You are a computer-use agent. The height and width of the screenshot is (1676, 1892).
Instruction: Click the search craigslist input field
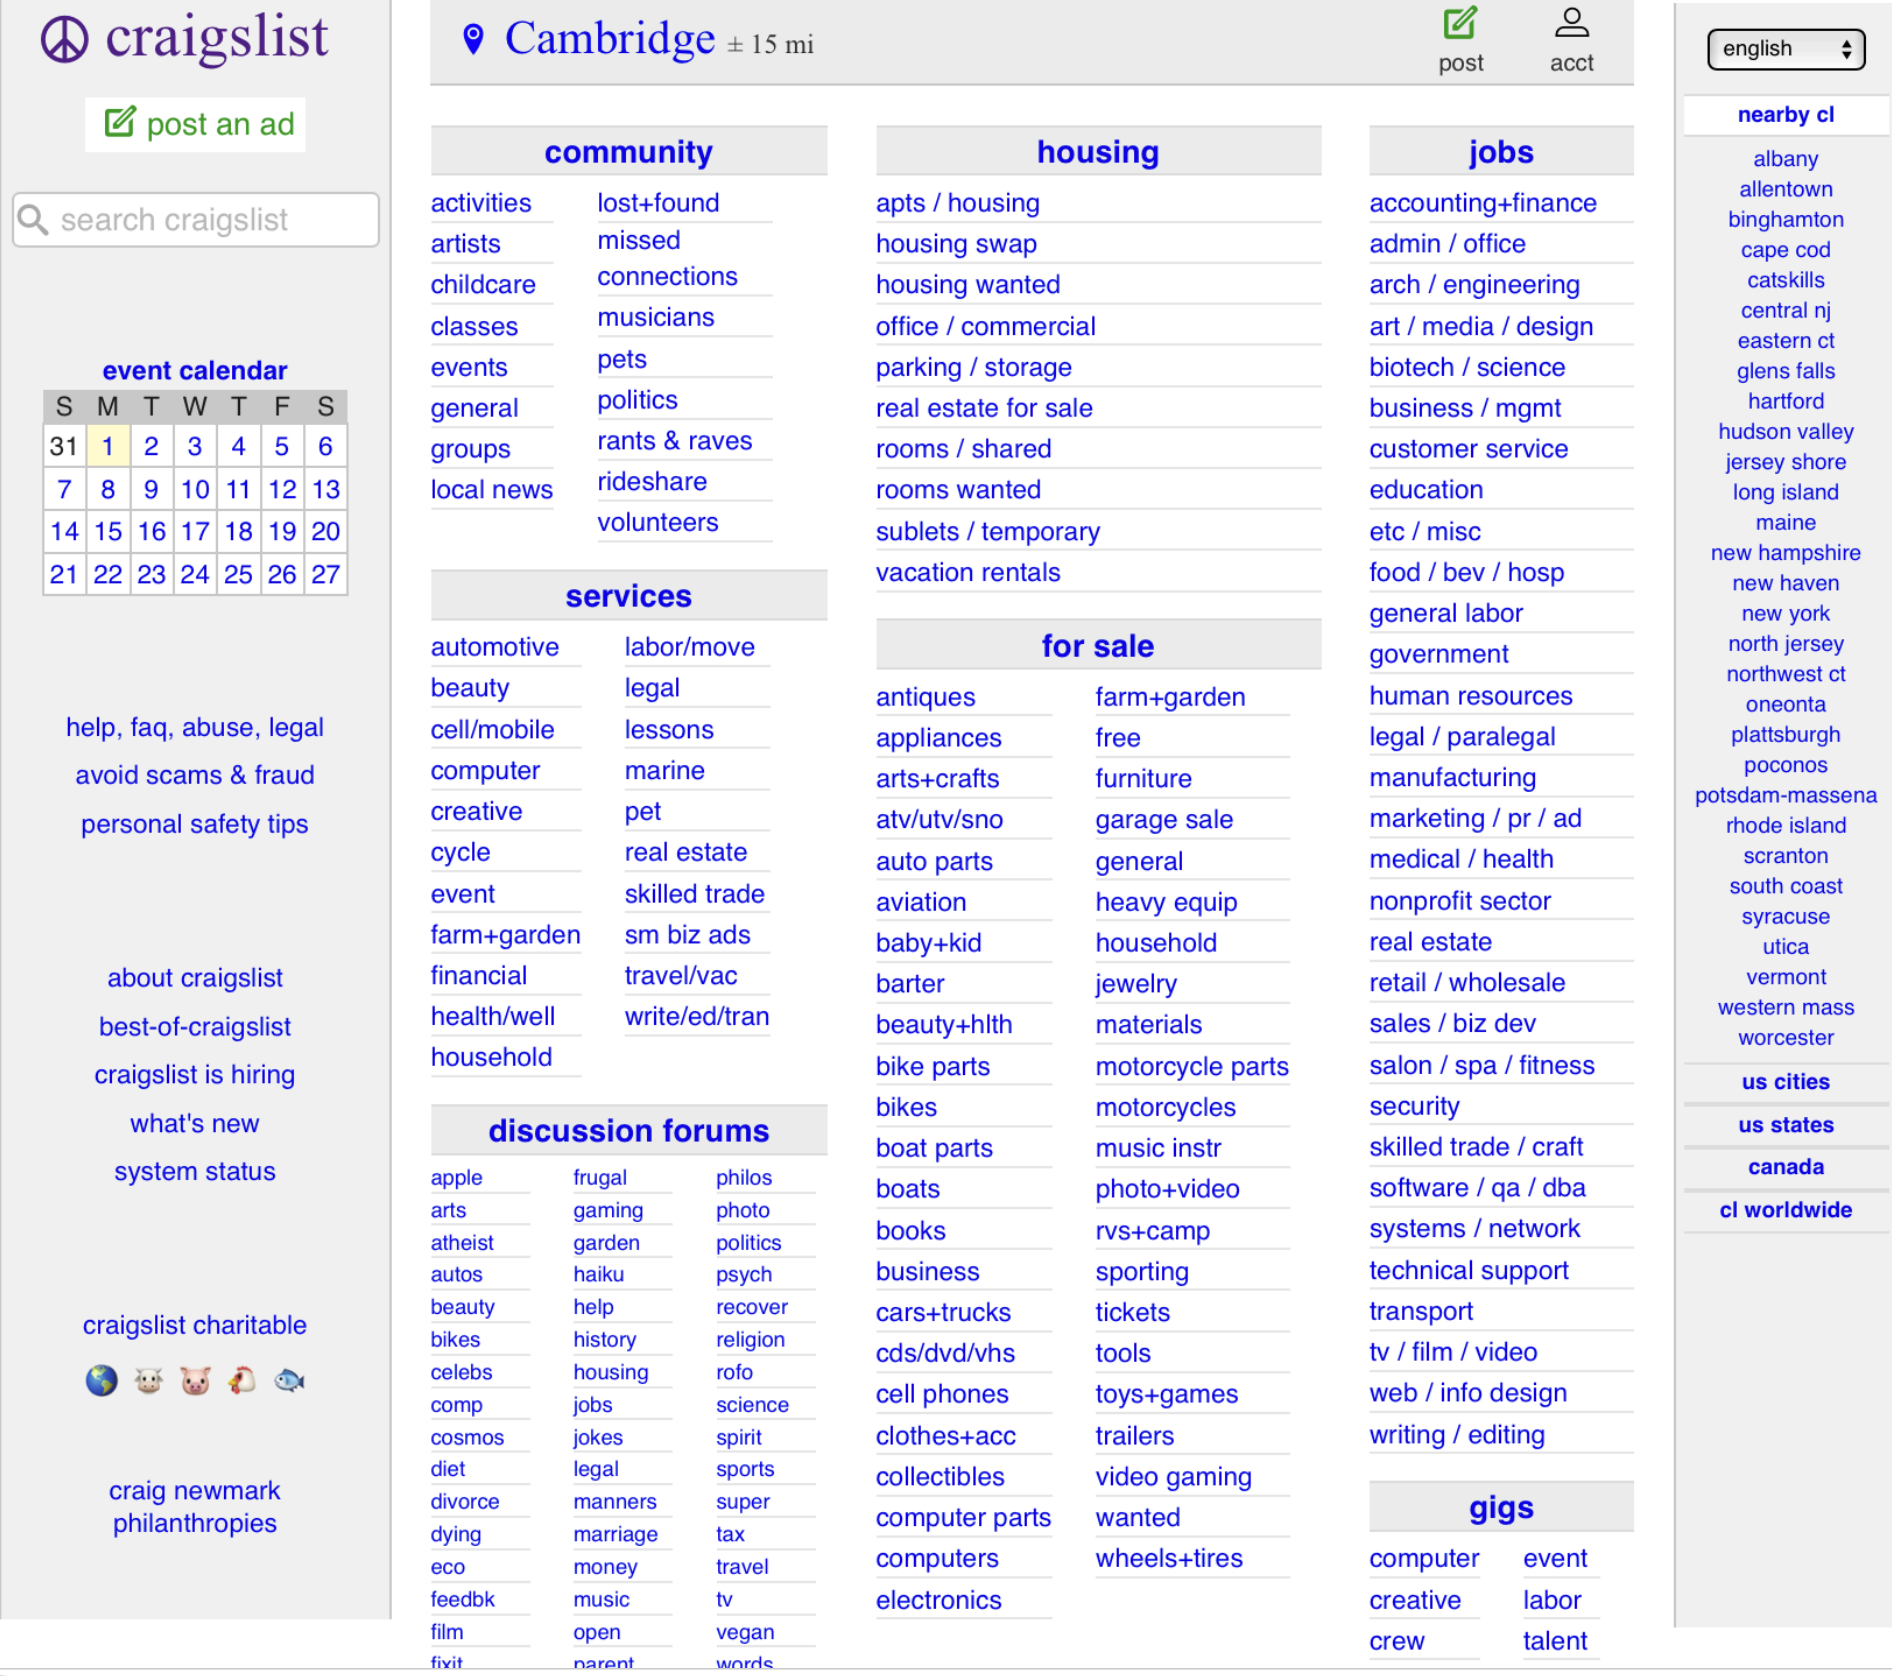tap(196, 220)
